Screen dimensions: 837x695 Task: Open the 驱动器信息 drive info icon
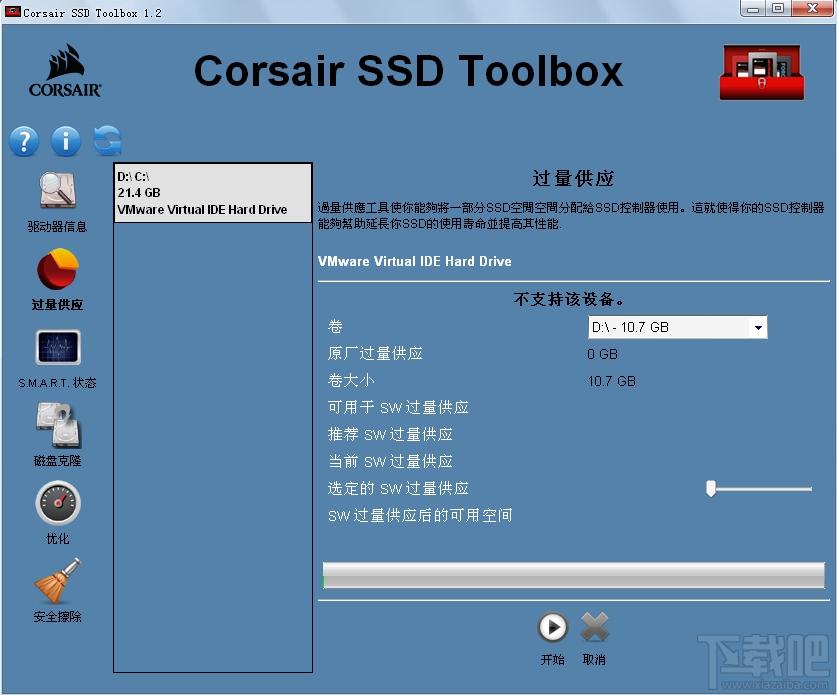pos(58,191)
